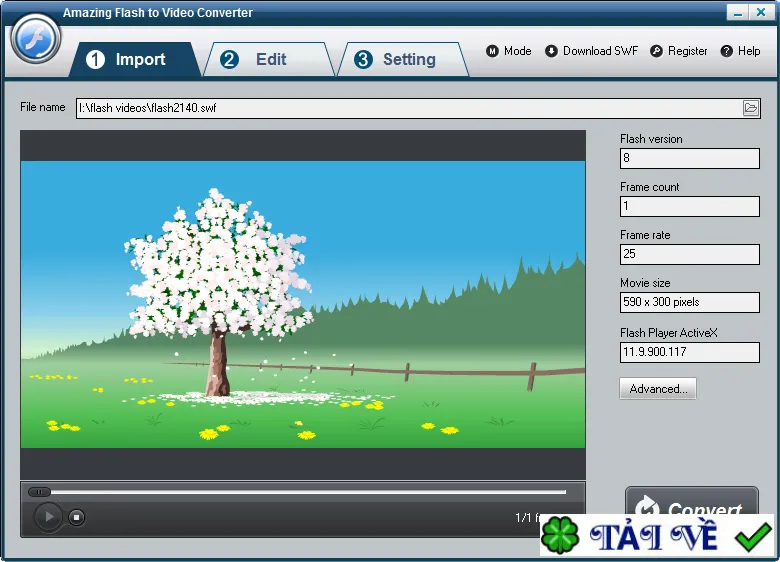Click the Frame rate field
This screenshot has height=562, width=780.
click(x=689, y=254)
